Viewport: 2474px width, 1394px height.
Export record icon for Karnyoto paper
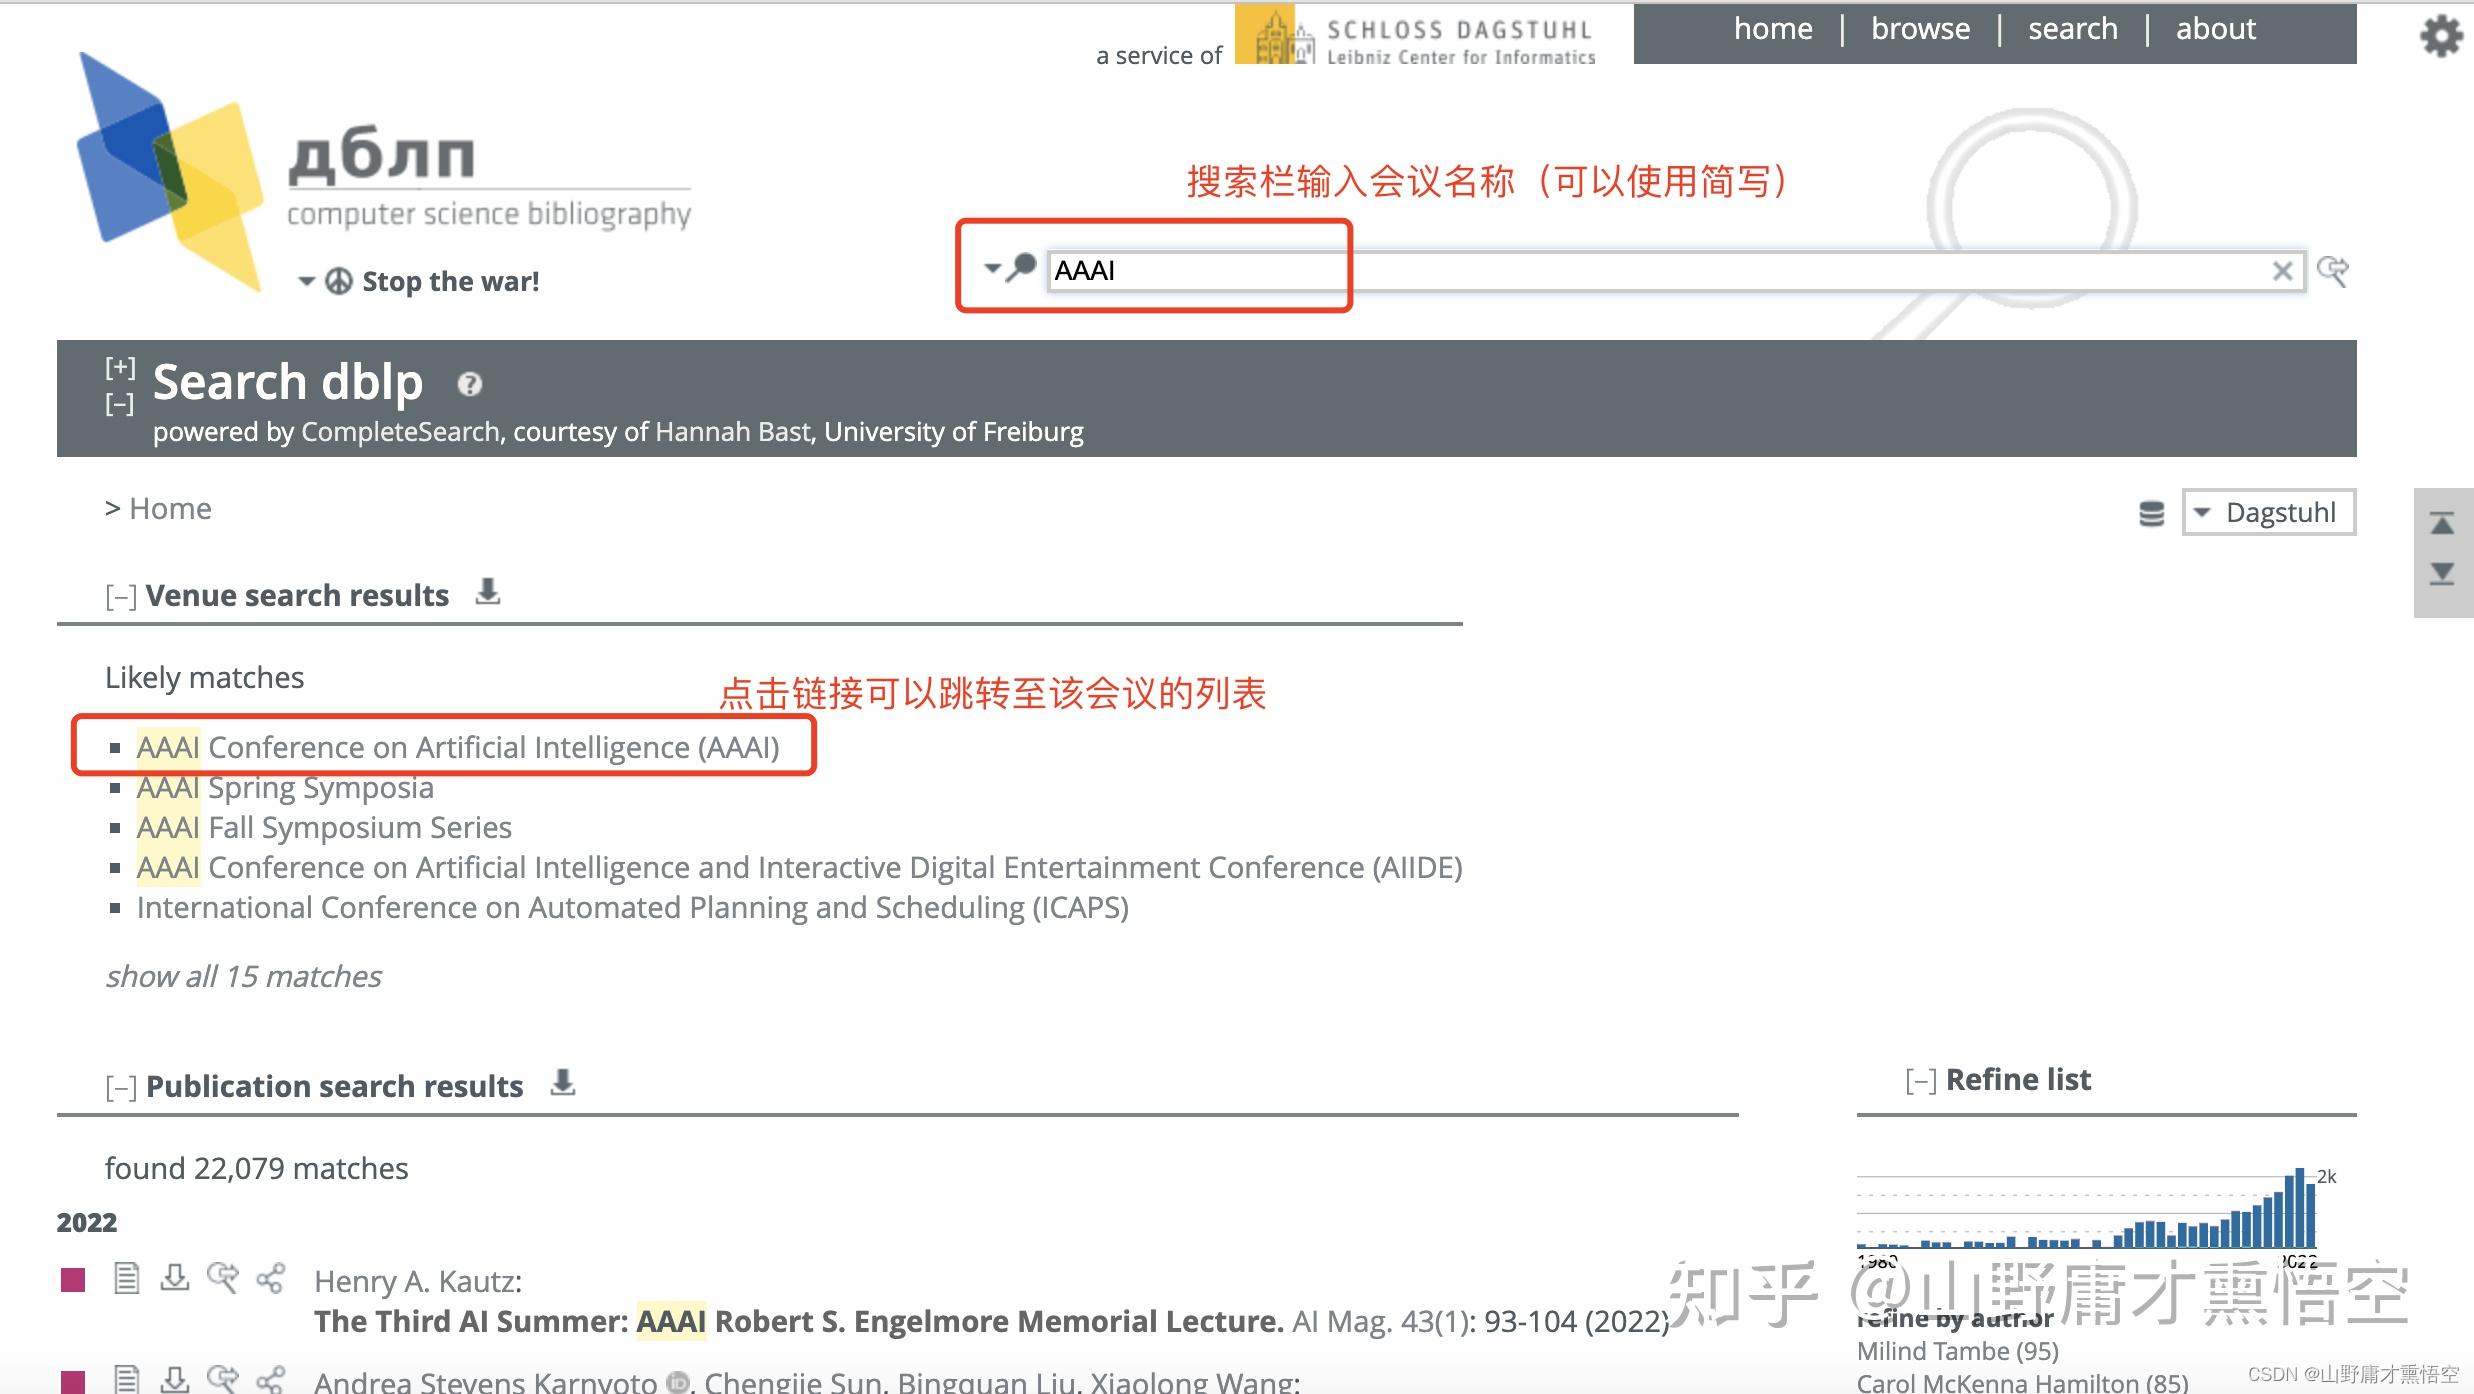click(175, 1379)
